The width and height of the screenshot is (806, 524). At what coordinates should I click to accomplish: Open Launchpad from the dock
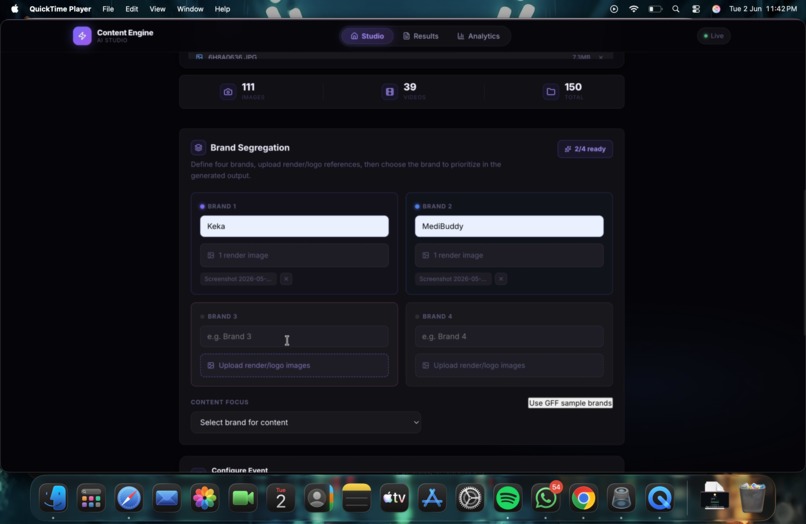(91, 498)
